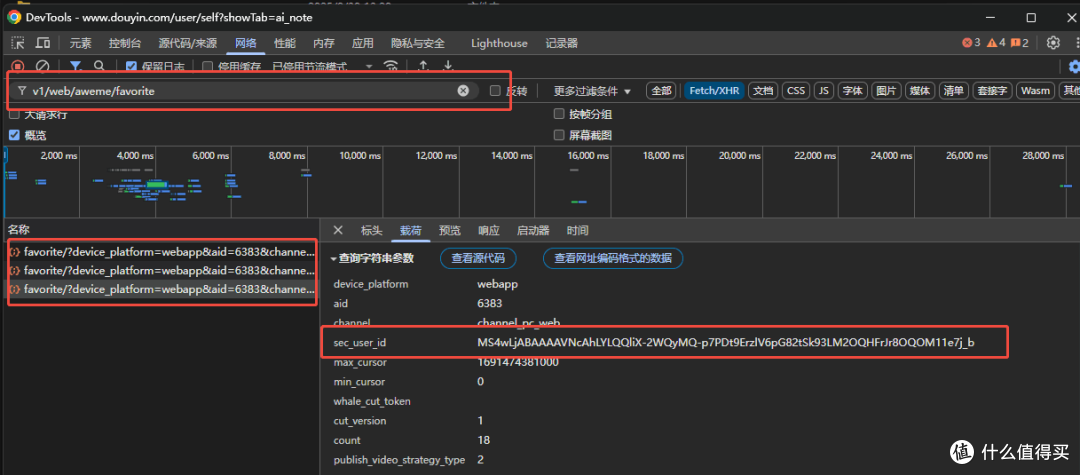Select the 网络 panel tab
The image size is (1080, 475).
tap(246, 43)
